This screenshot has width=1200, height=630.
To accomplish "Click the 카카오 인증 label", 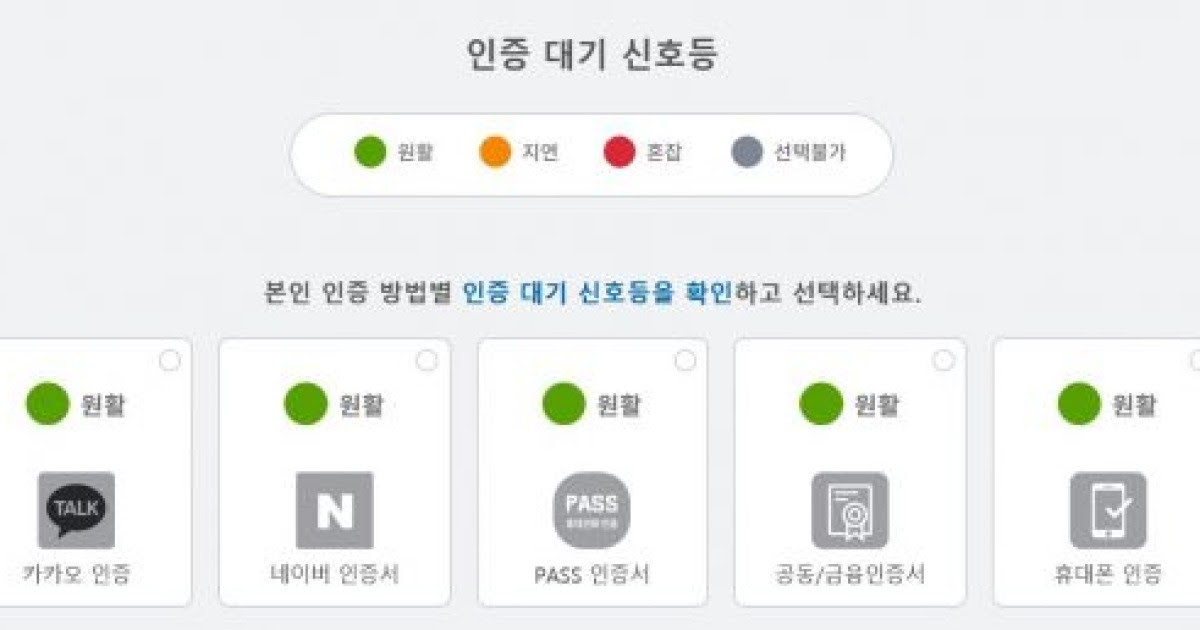I will (x=77, y=575).
